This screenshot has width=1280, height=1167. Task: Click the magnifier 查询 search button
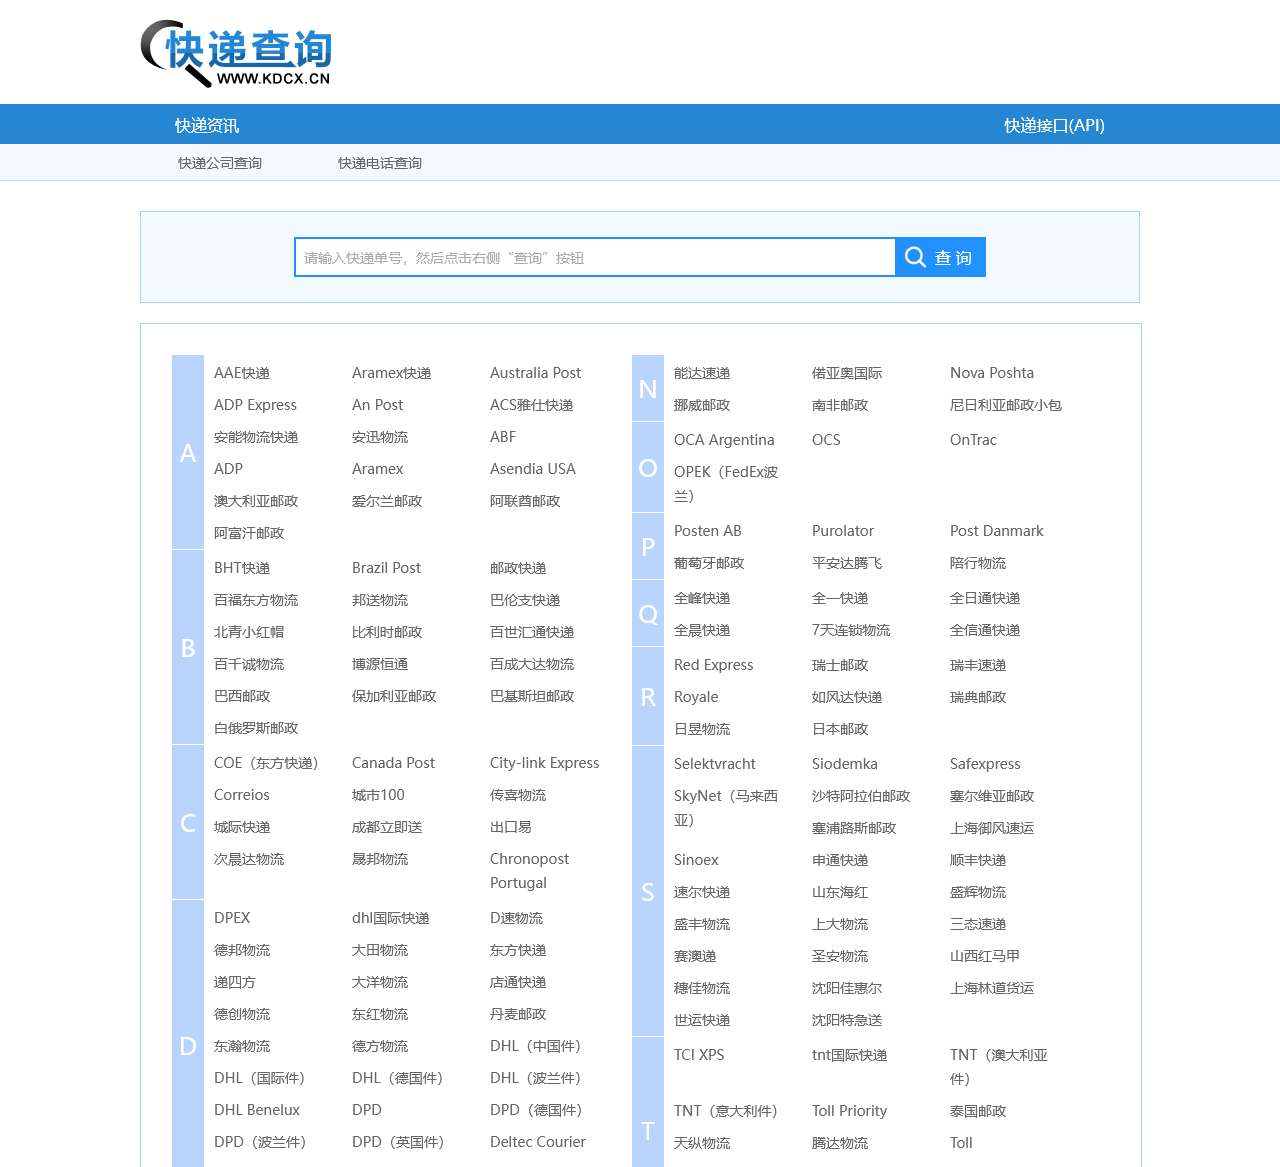(x=940, y=257)
